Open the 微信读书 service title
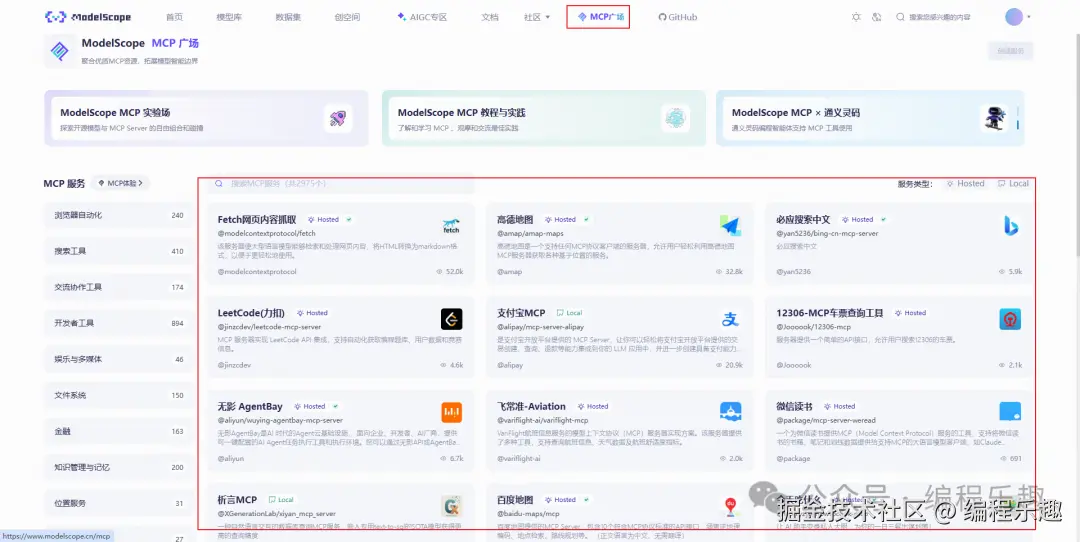1080x542 pixels. [794, 406]
